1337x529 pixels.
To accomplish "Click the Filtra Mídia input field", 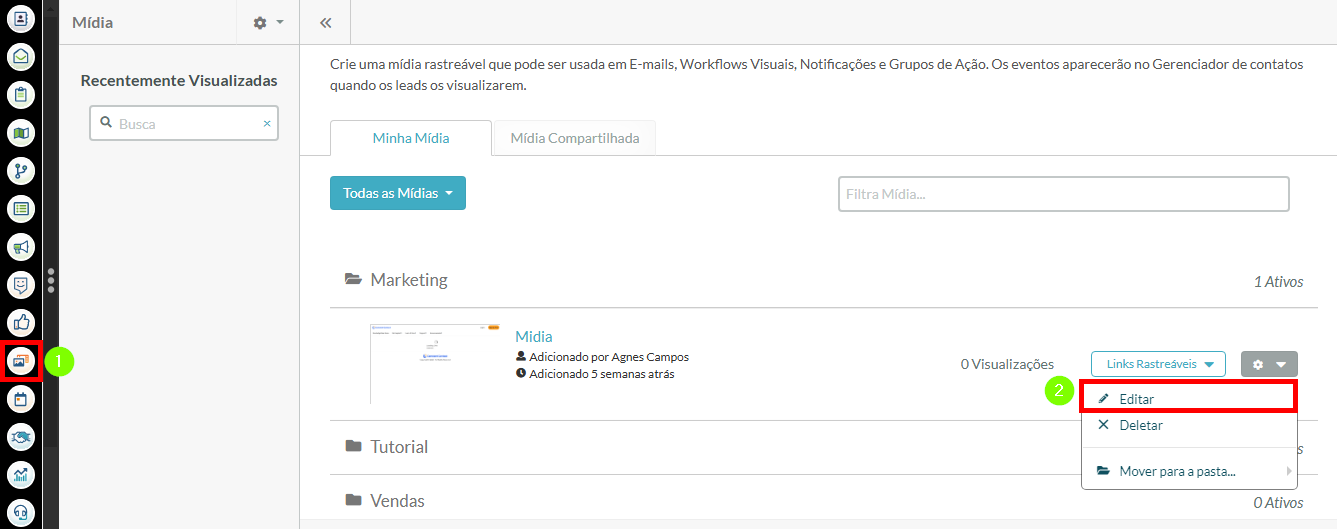I will [1062, 194].
